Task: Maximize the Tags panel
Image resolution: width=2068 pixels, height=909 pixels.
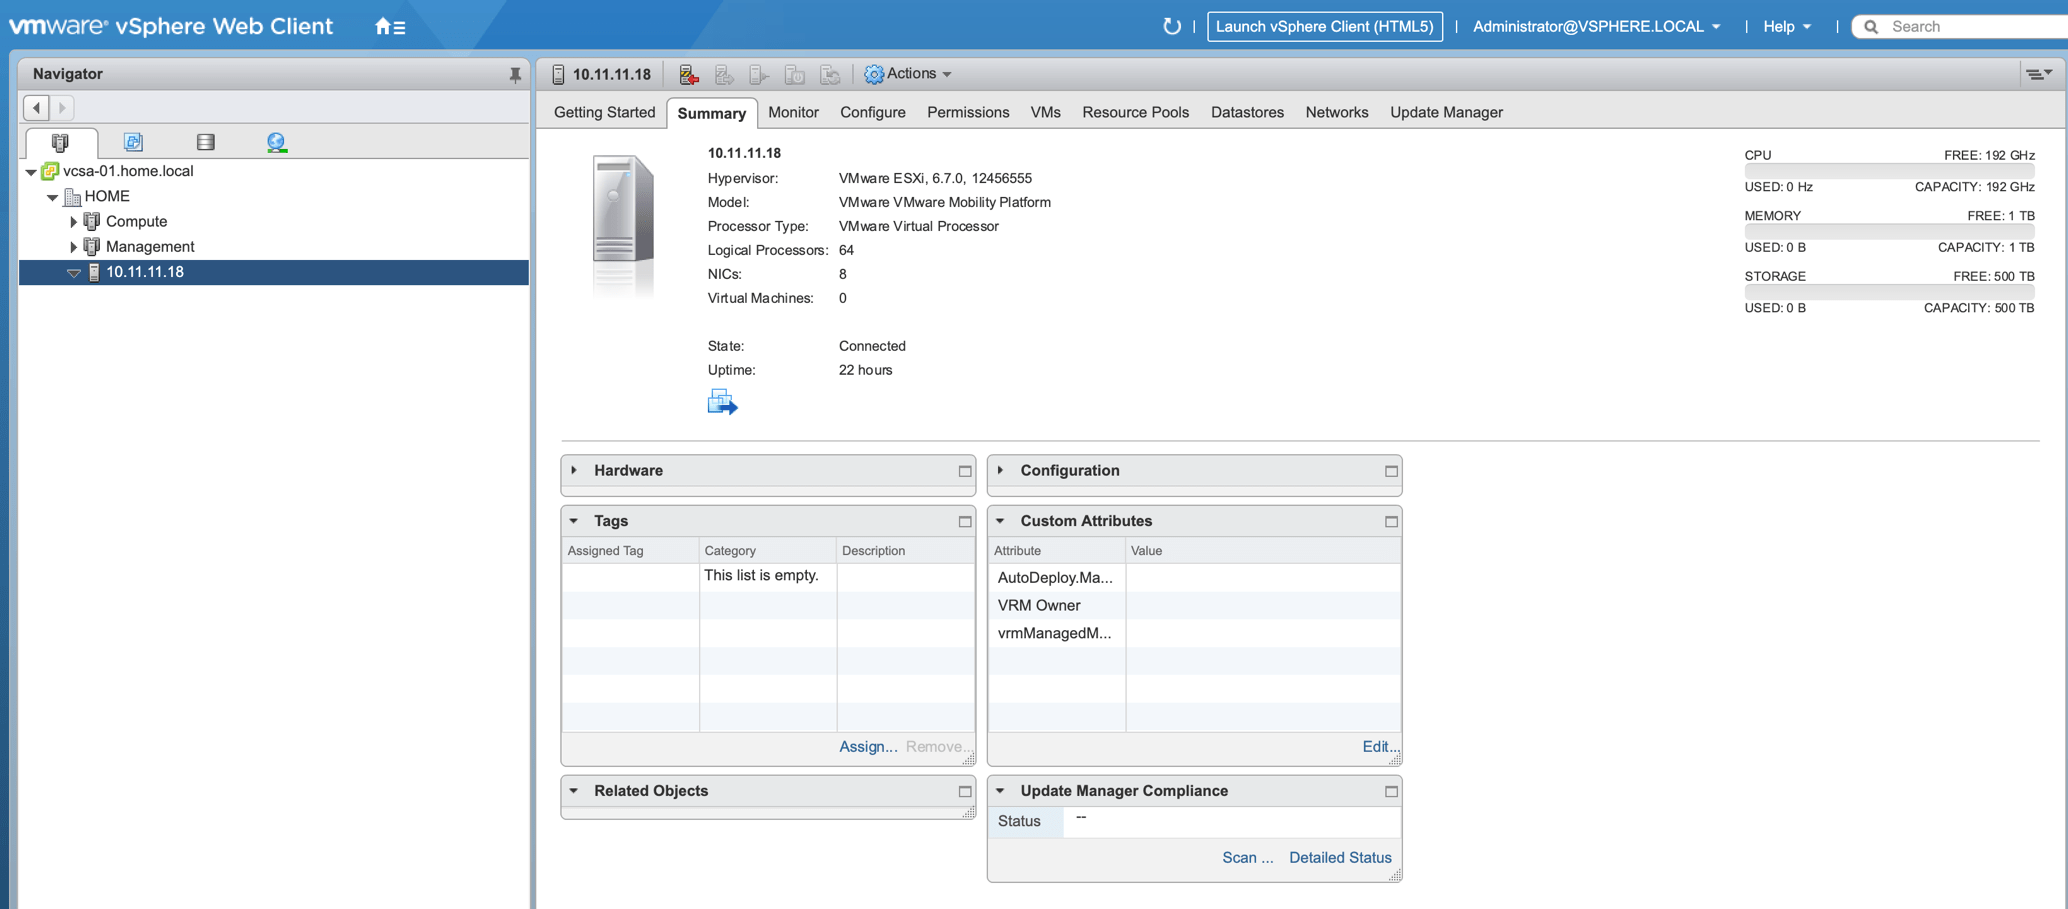Action: pos(964,522)
